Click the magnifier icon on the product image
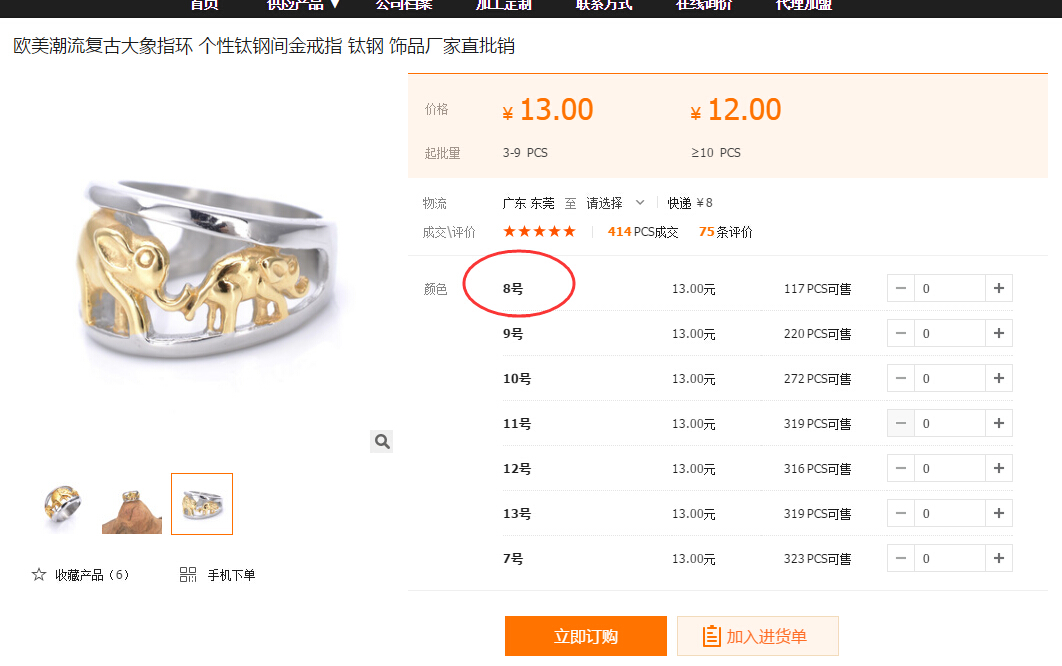The width and height of the screenshot is (1062, 666). point(382,442)
